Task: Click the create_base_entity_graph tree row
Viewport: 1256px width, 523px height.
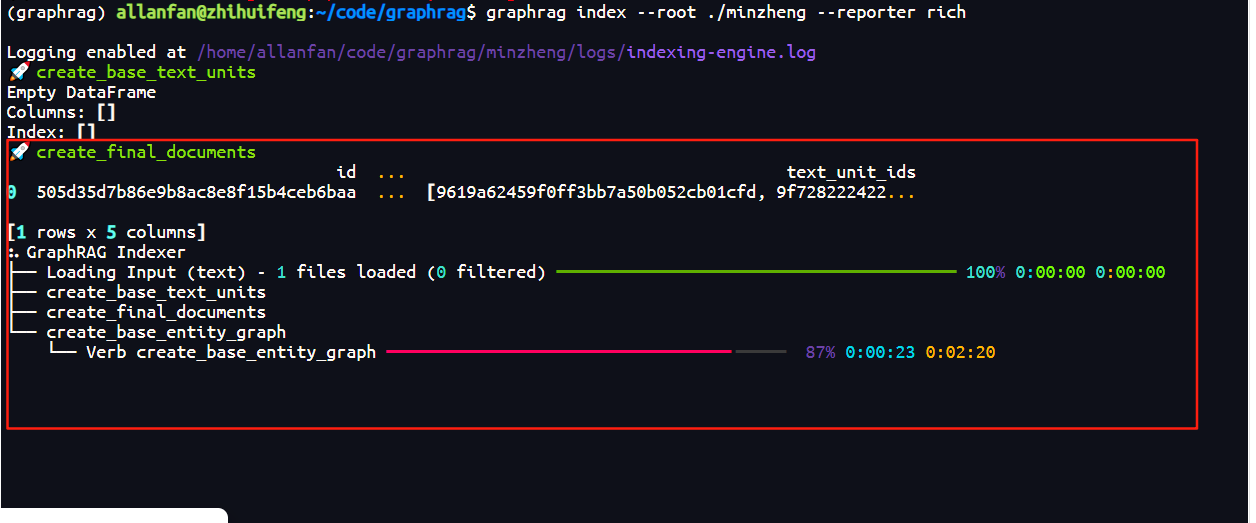Action: (166, 332)
